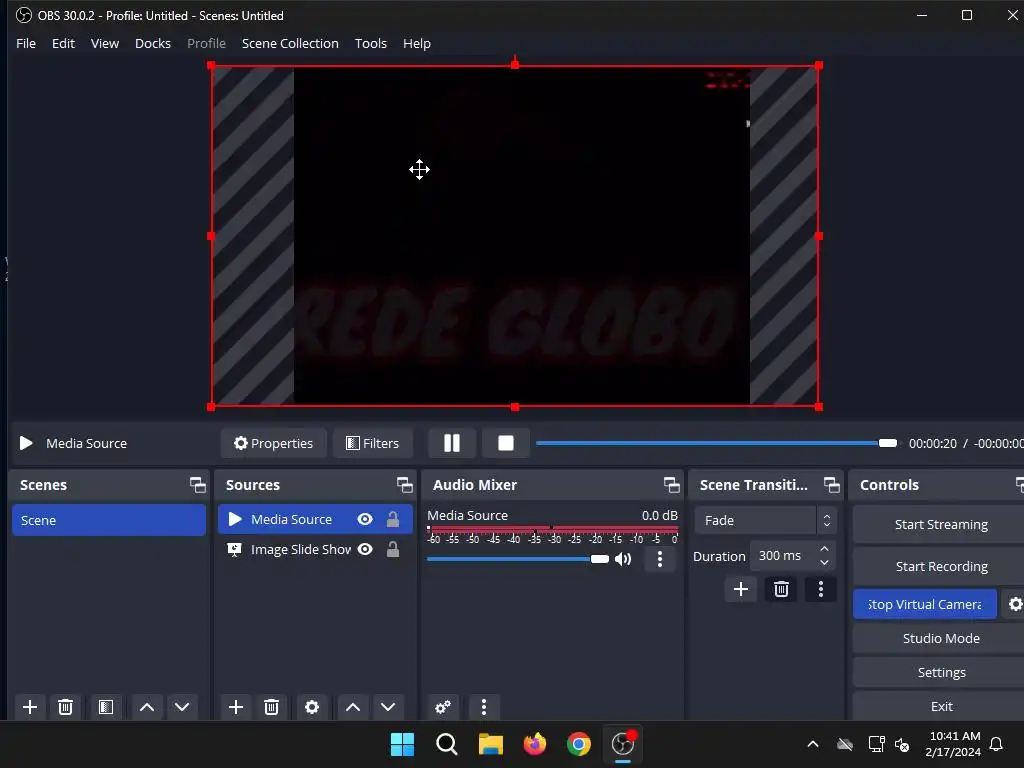1024x768 pixels.
Task: Open Media Source audio options menu
Action: coord(660,559)
